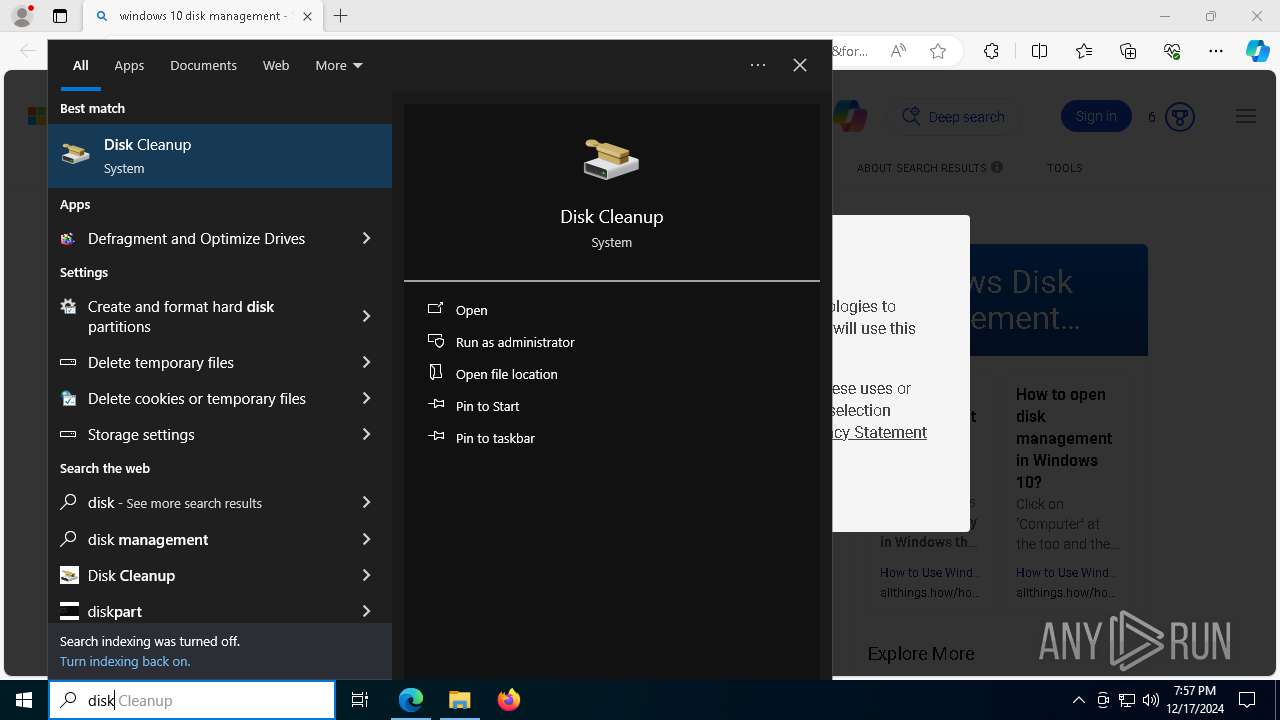Viewport: 1280px width, 720px height.
Task: Expand Create and format partitions chevron
Action: [366, 316]
